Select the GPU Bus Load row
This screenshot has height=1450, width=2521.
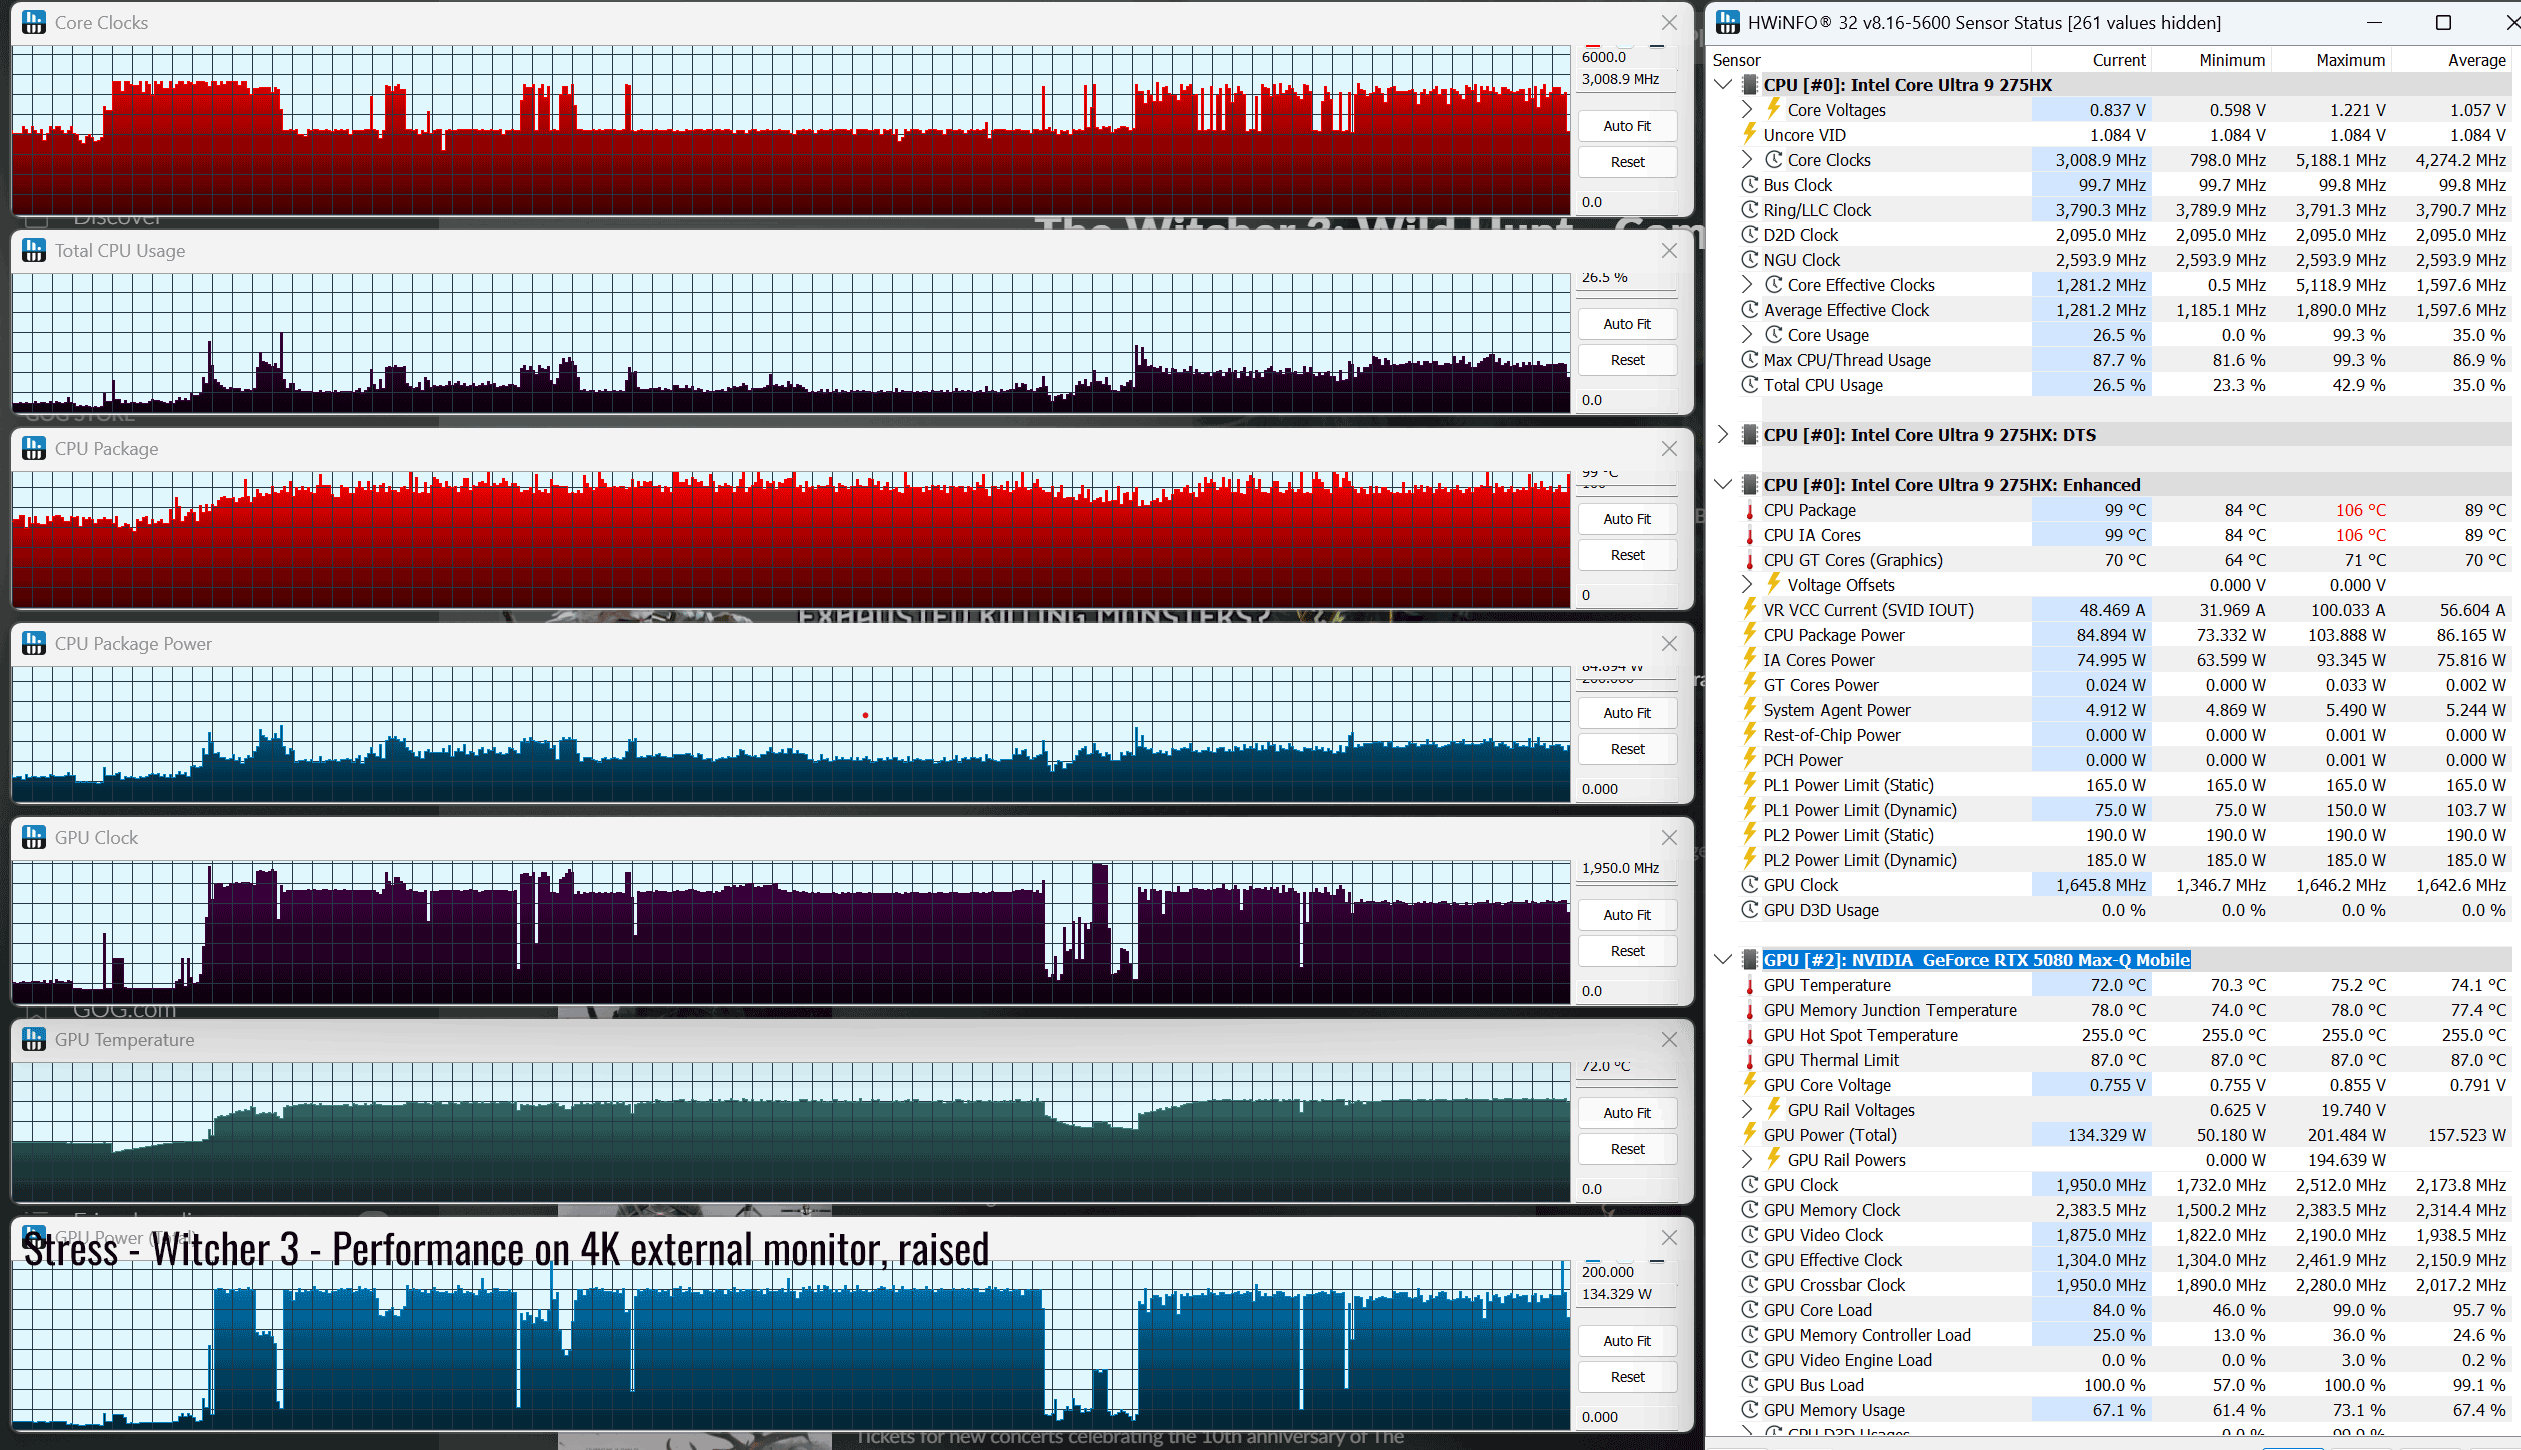point(2110,1385)
